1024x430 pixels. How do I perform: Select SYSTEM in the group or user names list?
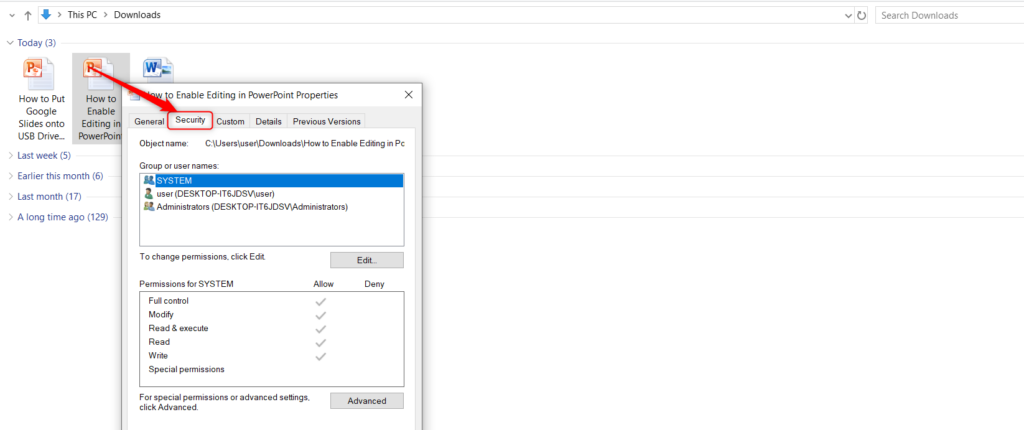click(x=175, y=180)
